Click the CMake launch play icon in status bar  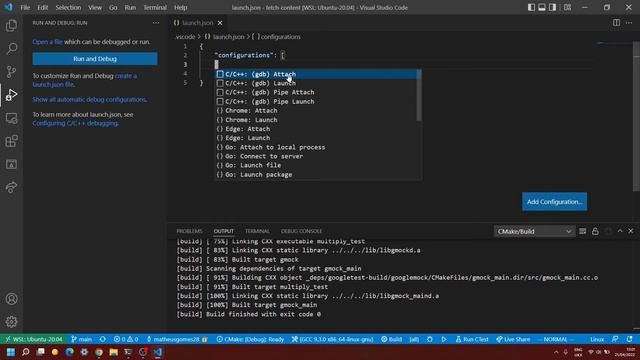point(444,339)
